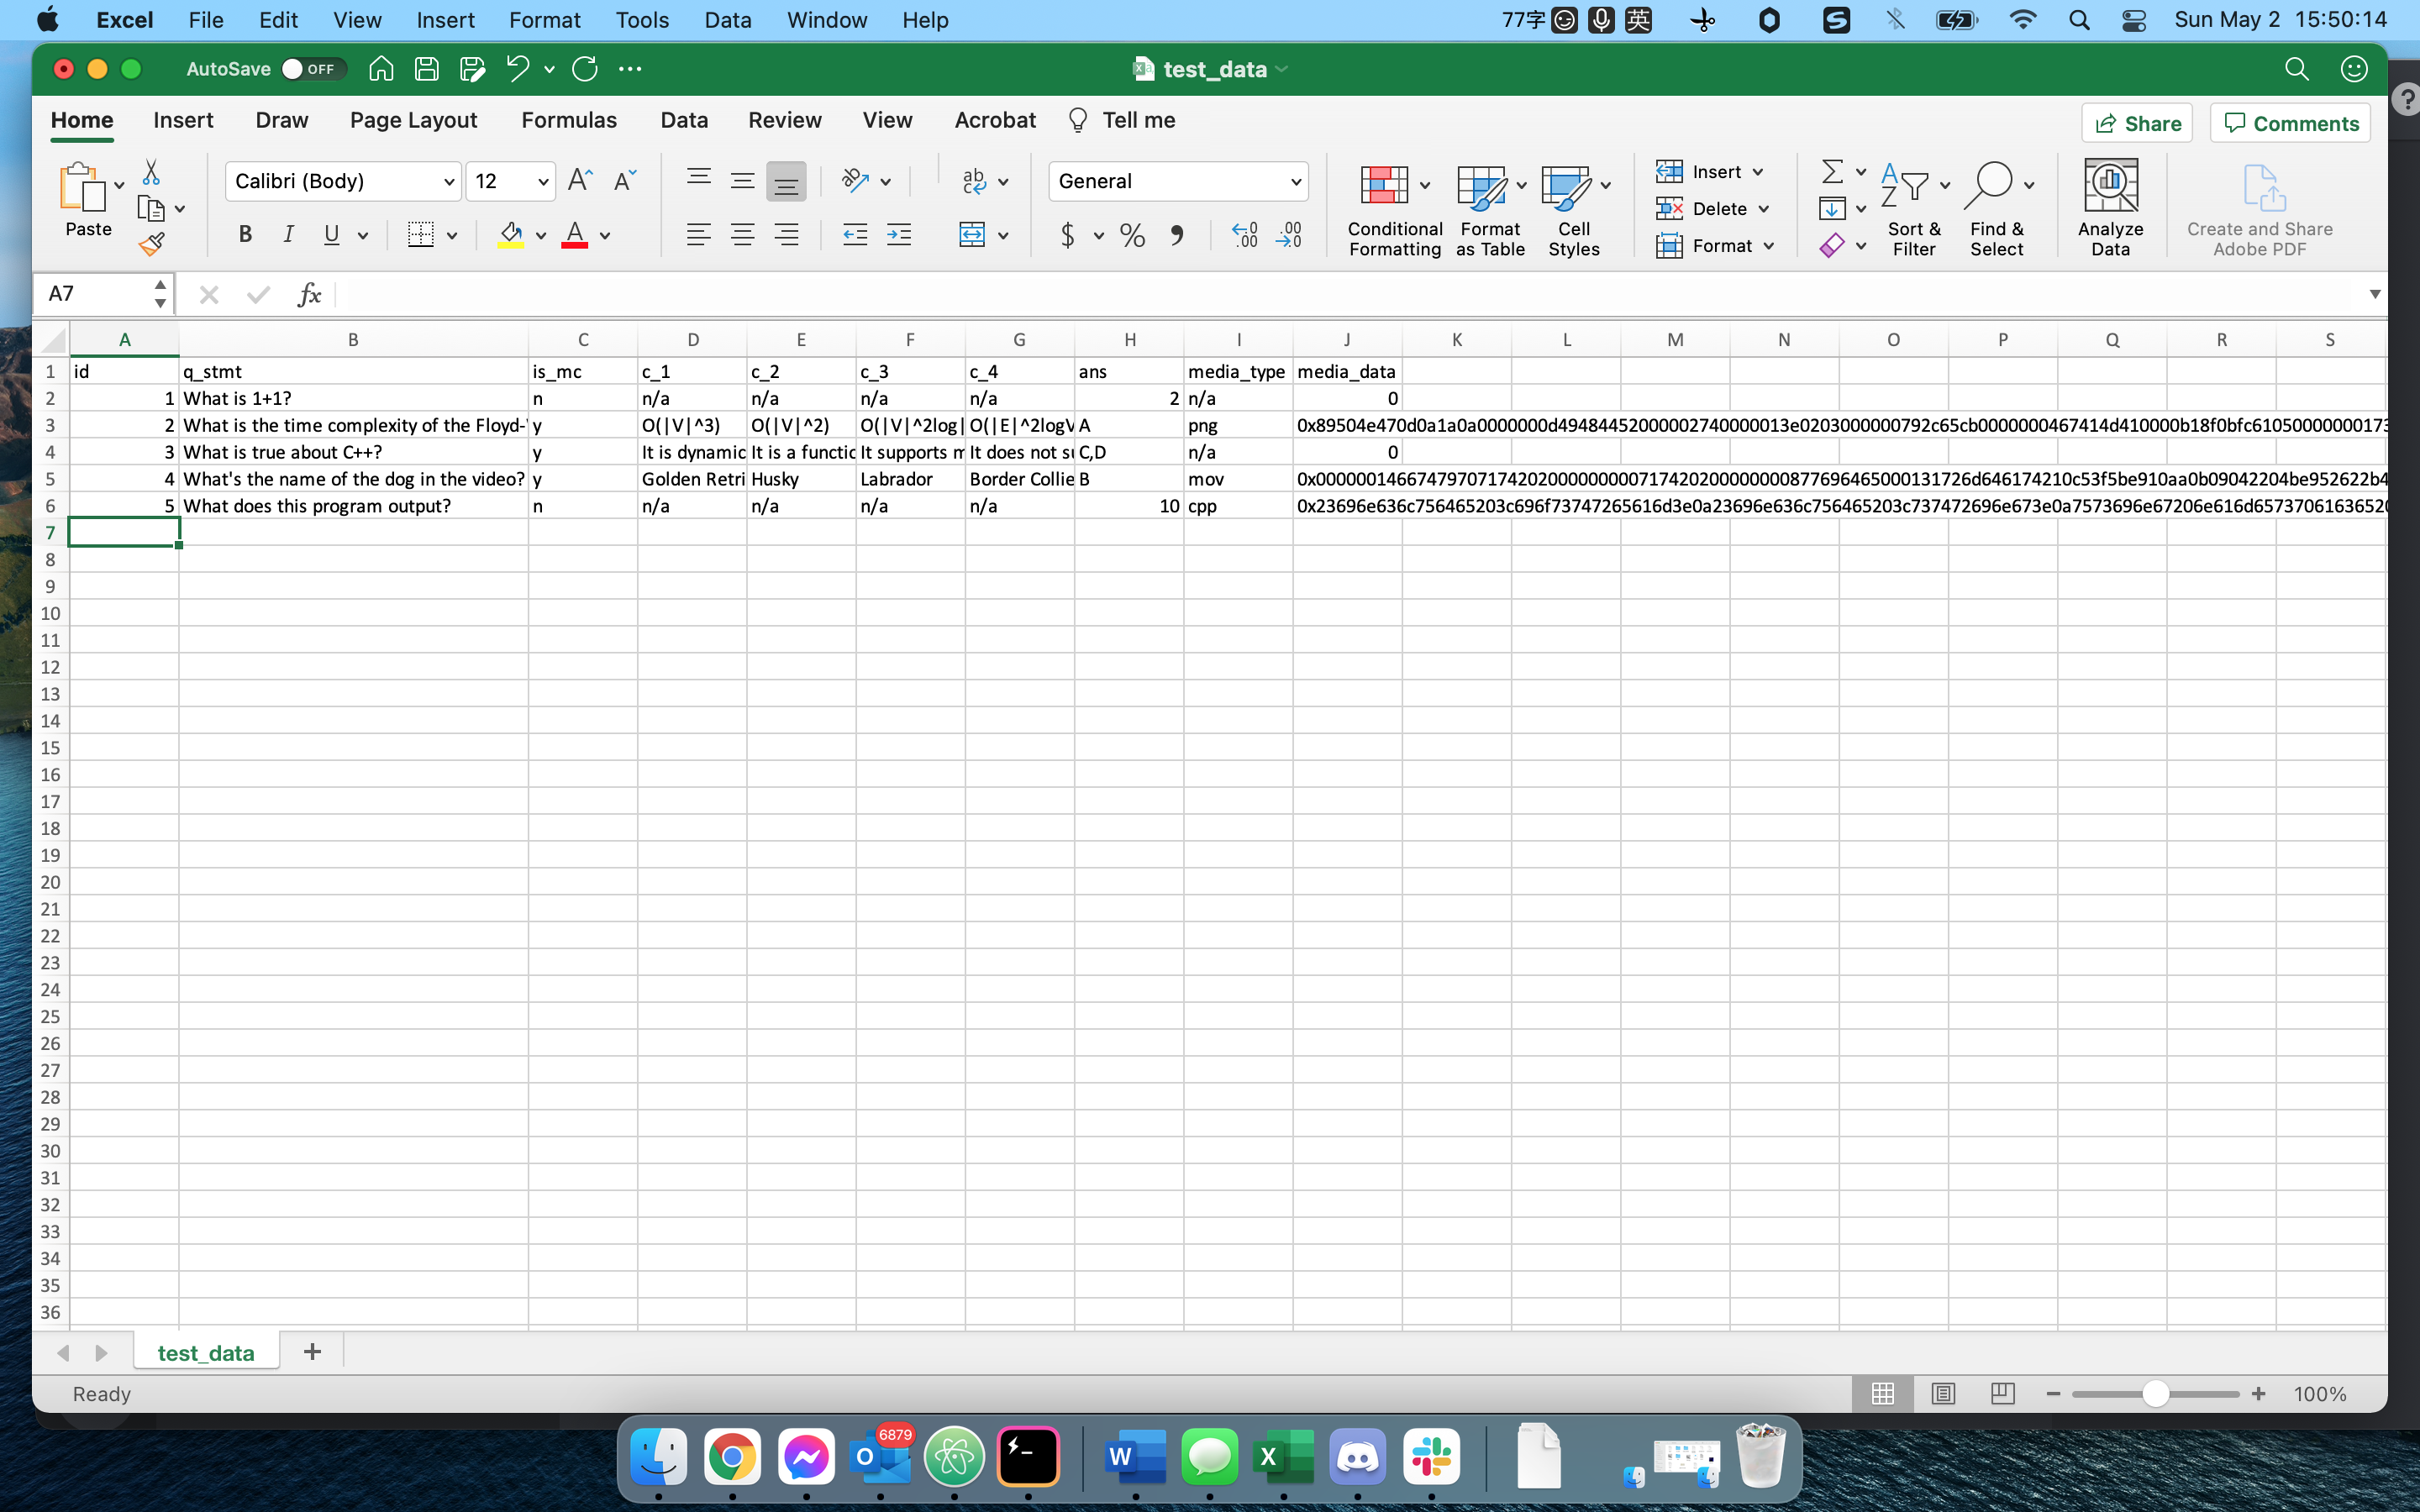The width and height of the screenshot is (2420, 1512).
Task: Open the font size dropdown
Action: click(x=542, y=182)
